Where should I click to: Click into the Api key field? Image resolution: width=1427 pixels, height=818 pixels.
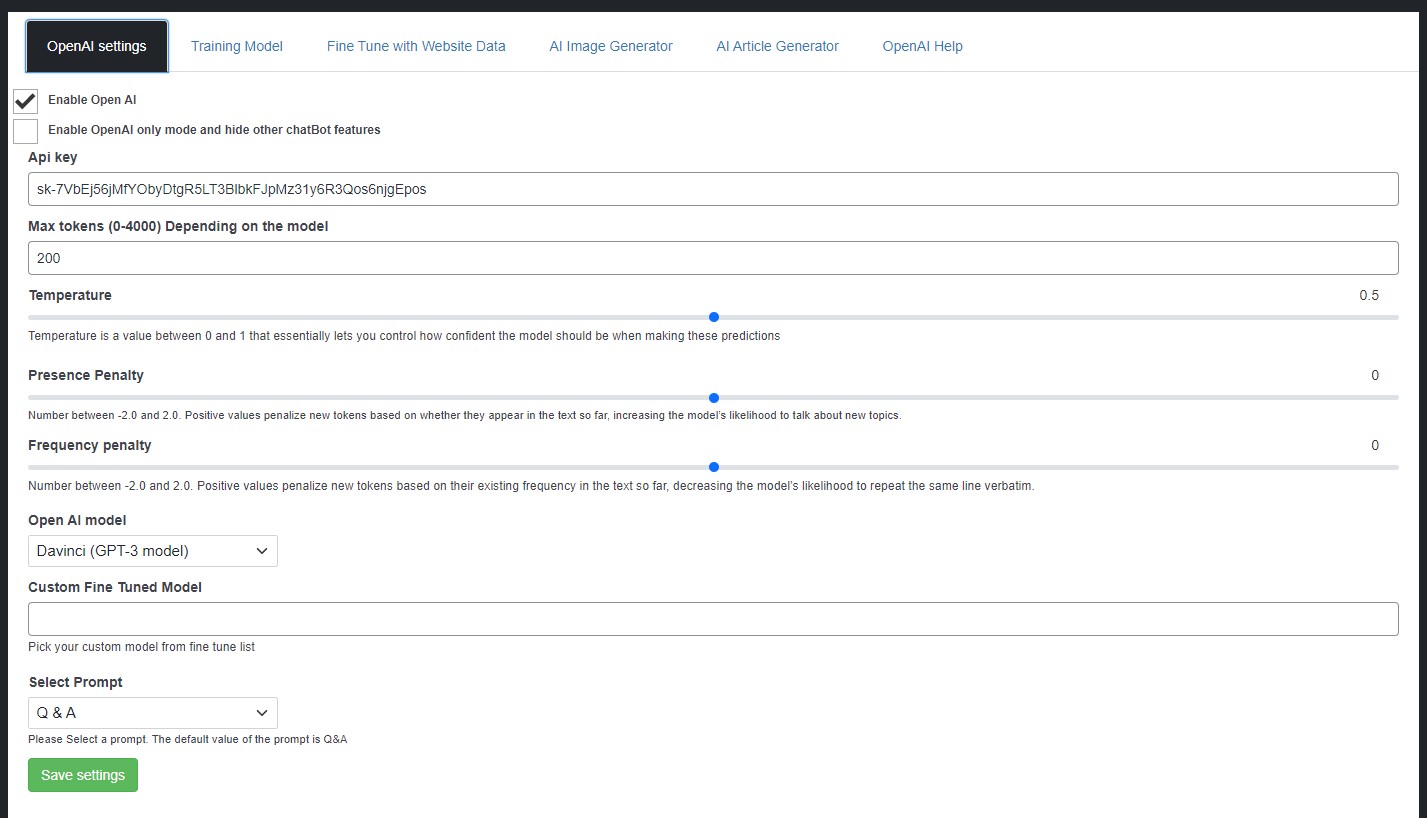pyautogui.click(x=713, y=189)
